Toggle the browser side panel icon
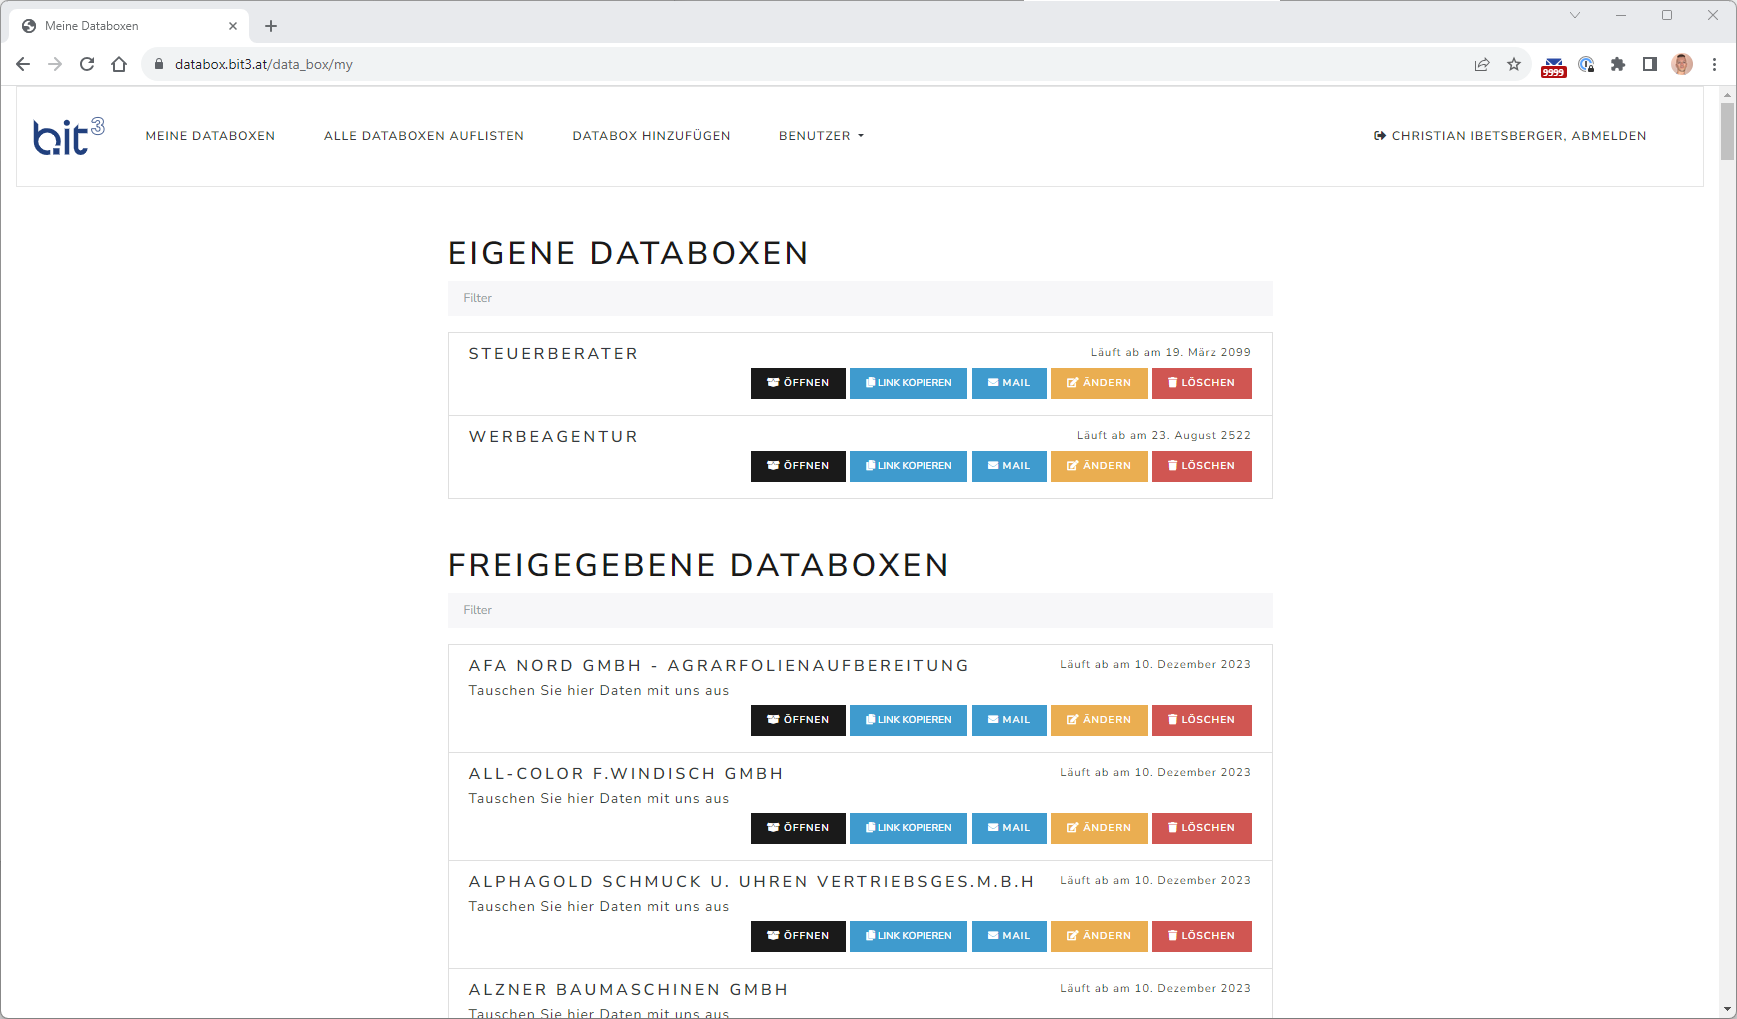Screen dimensions: 1737x1019 click(1650, 64)
